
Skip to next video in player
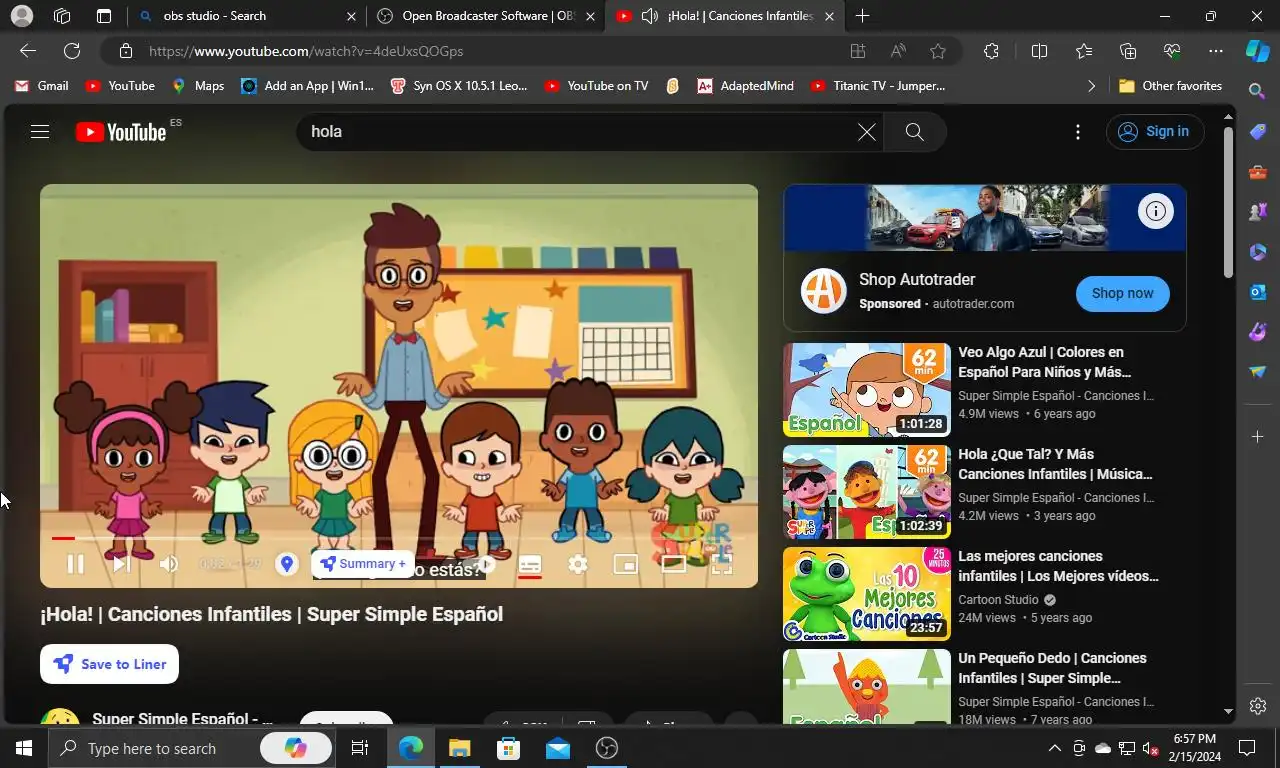121,564
